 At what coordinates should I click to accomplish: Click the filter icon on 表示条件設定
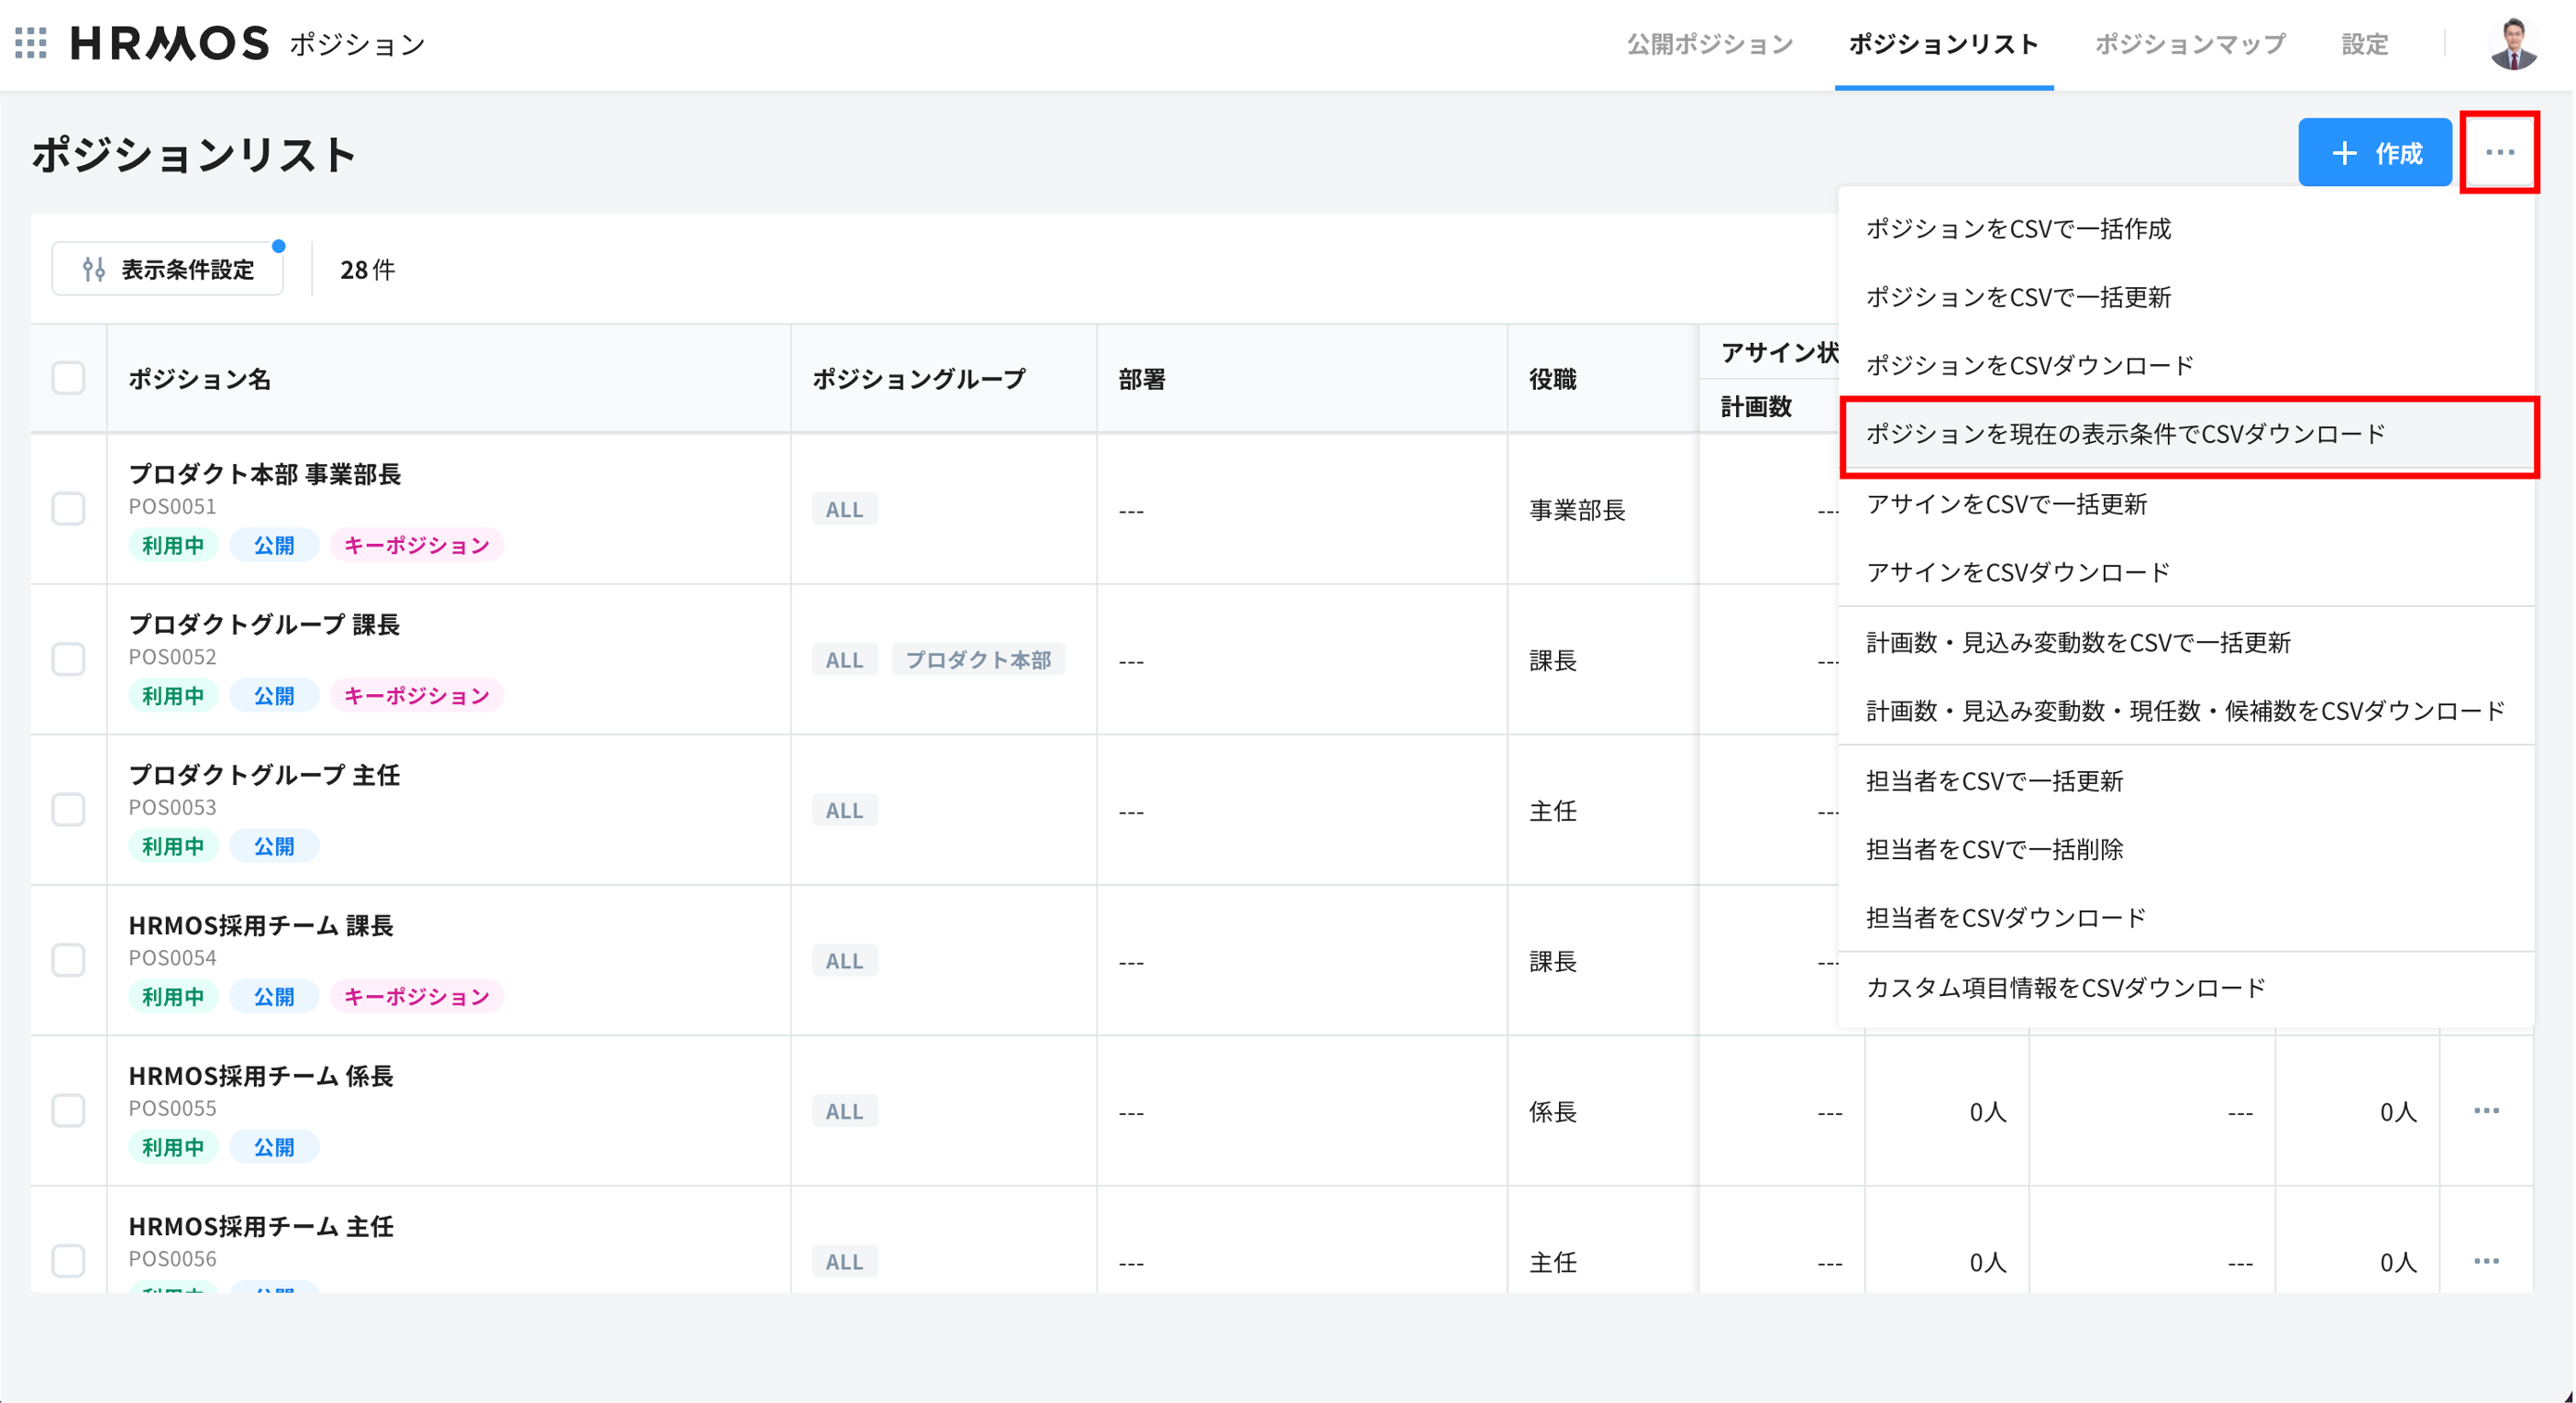(94, 269)
